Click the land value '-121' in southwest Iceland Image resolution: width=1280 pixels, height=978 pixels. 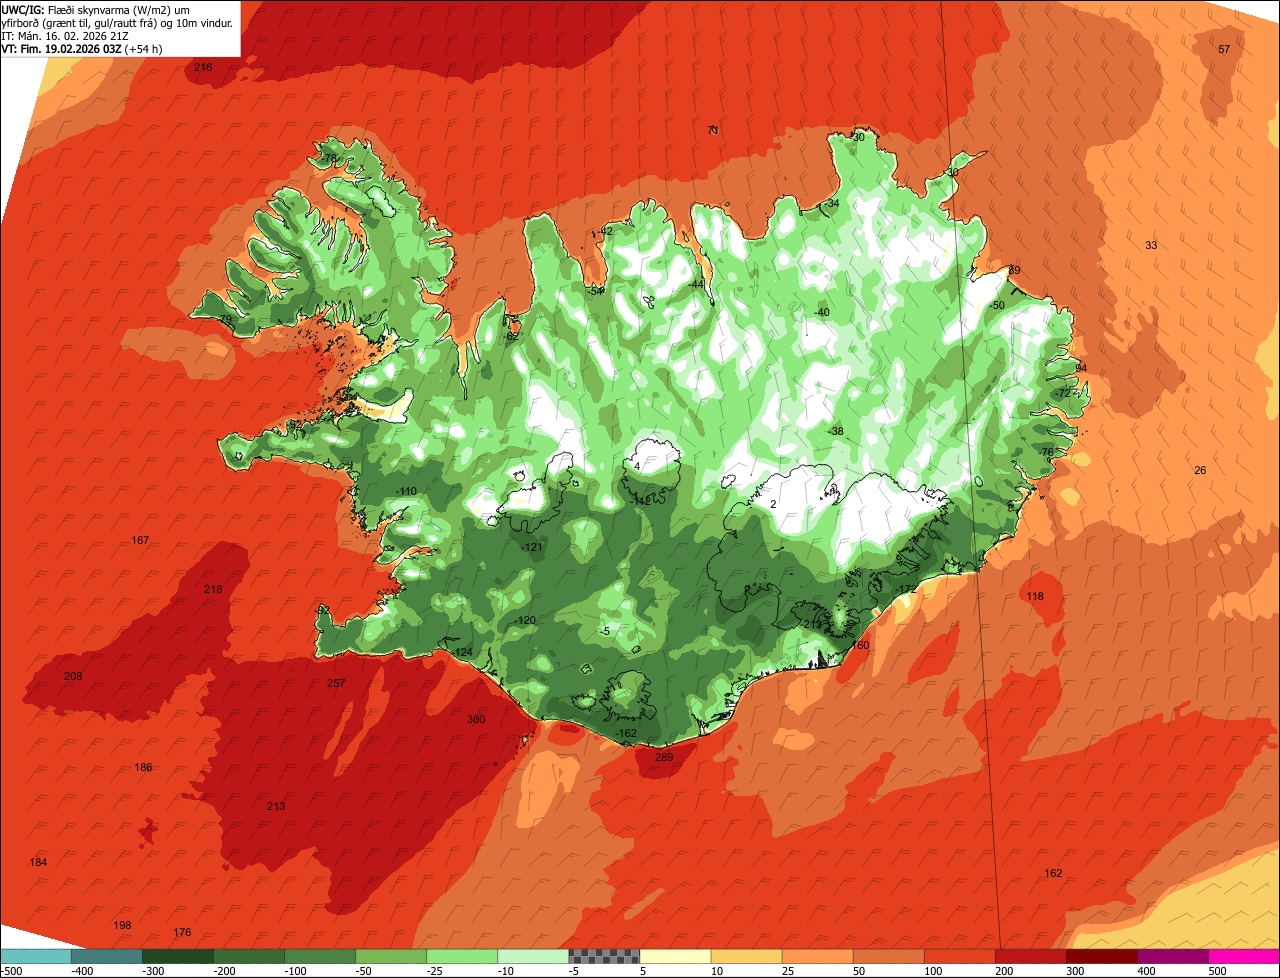coord(532,547)
